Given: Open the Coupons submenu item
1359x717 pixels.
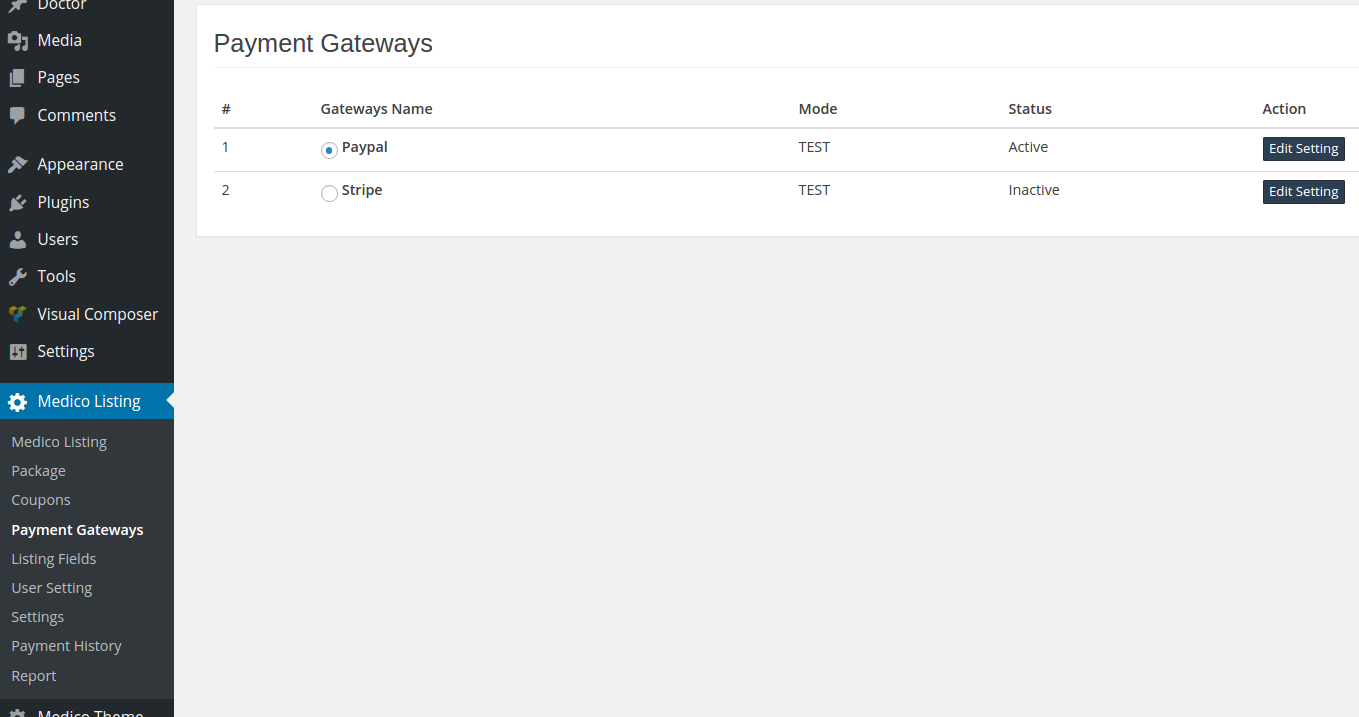Looking at the screenshot, I should click(x=41, y=500).
